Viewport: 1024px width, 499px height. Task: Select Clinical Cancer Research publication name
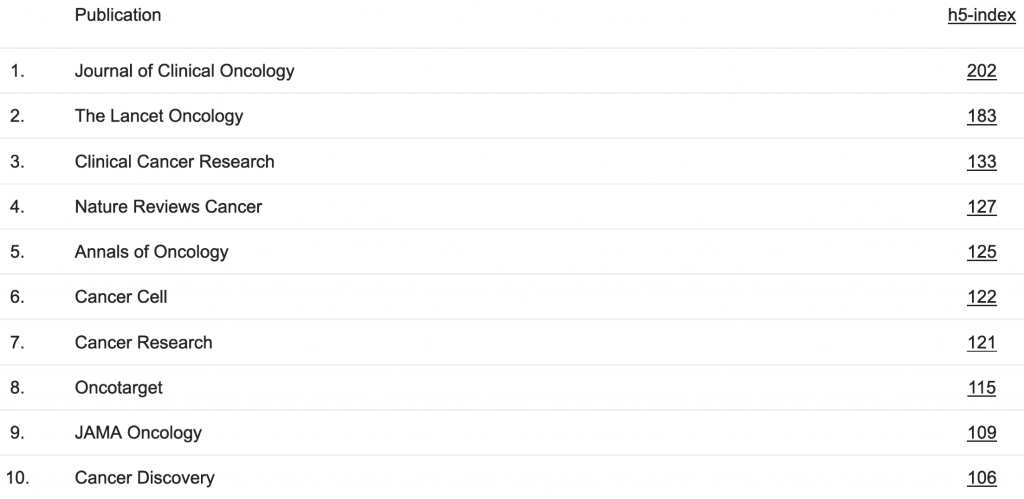(x=174, y=161)
